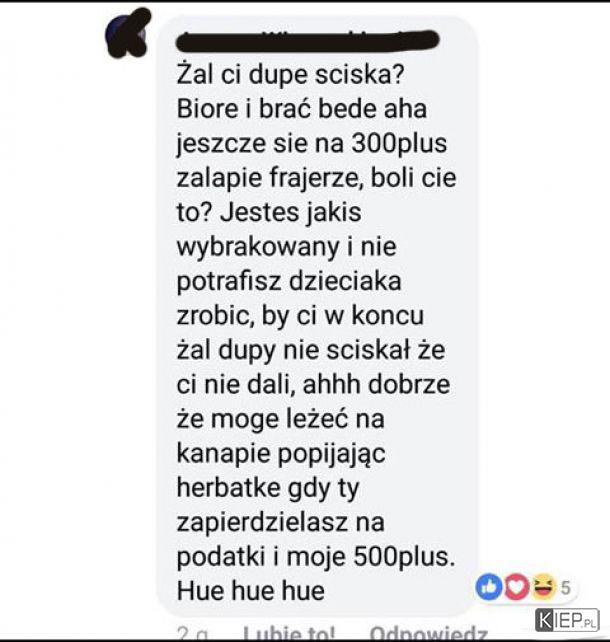Click the blue thumbs-up Like reaction icon
This screenshot has width=610, height=642.
pos(489,587)
